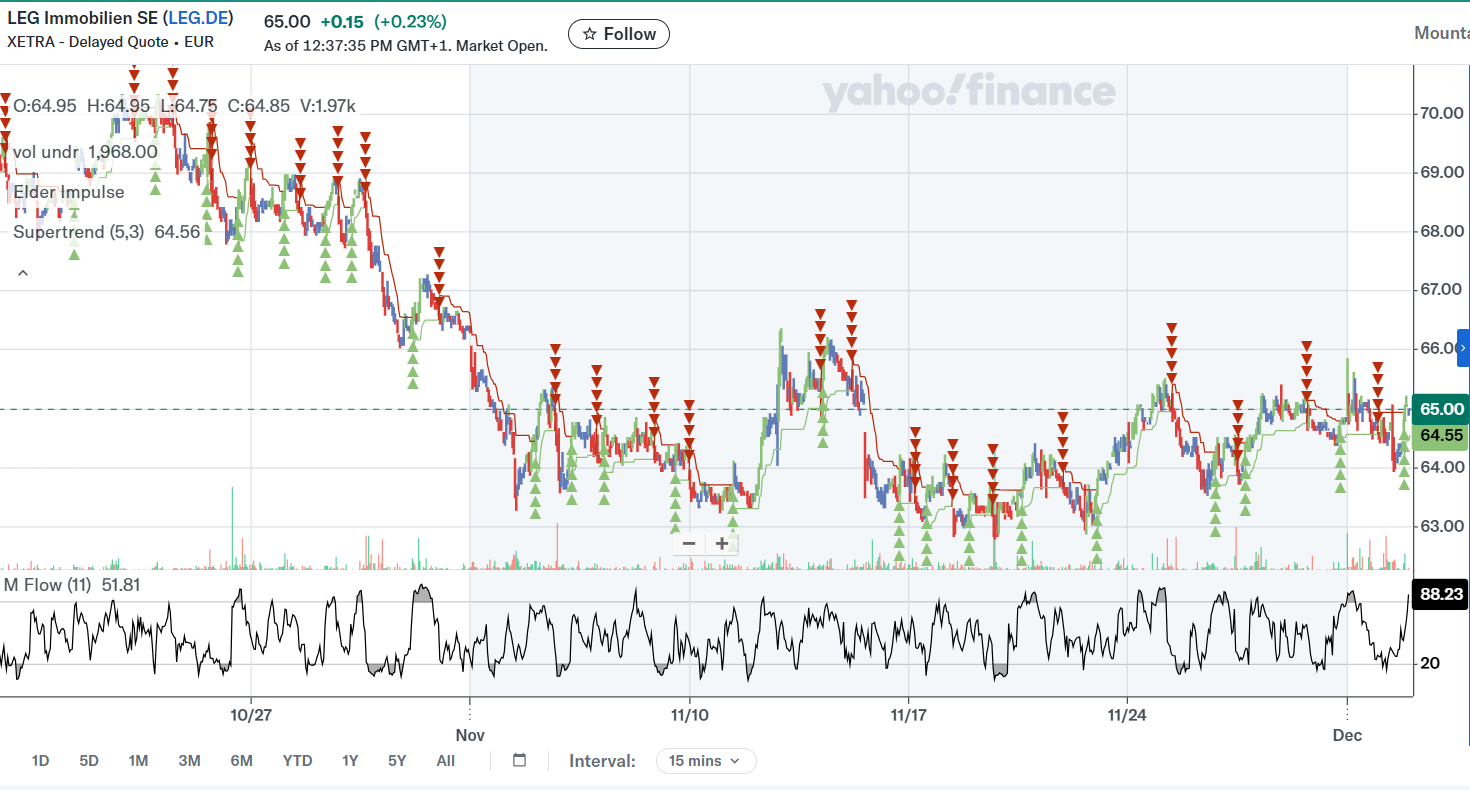1470x790 pixels.
Task: Click the chevron icon on the Interval selector
Action: tap(736, 761)
